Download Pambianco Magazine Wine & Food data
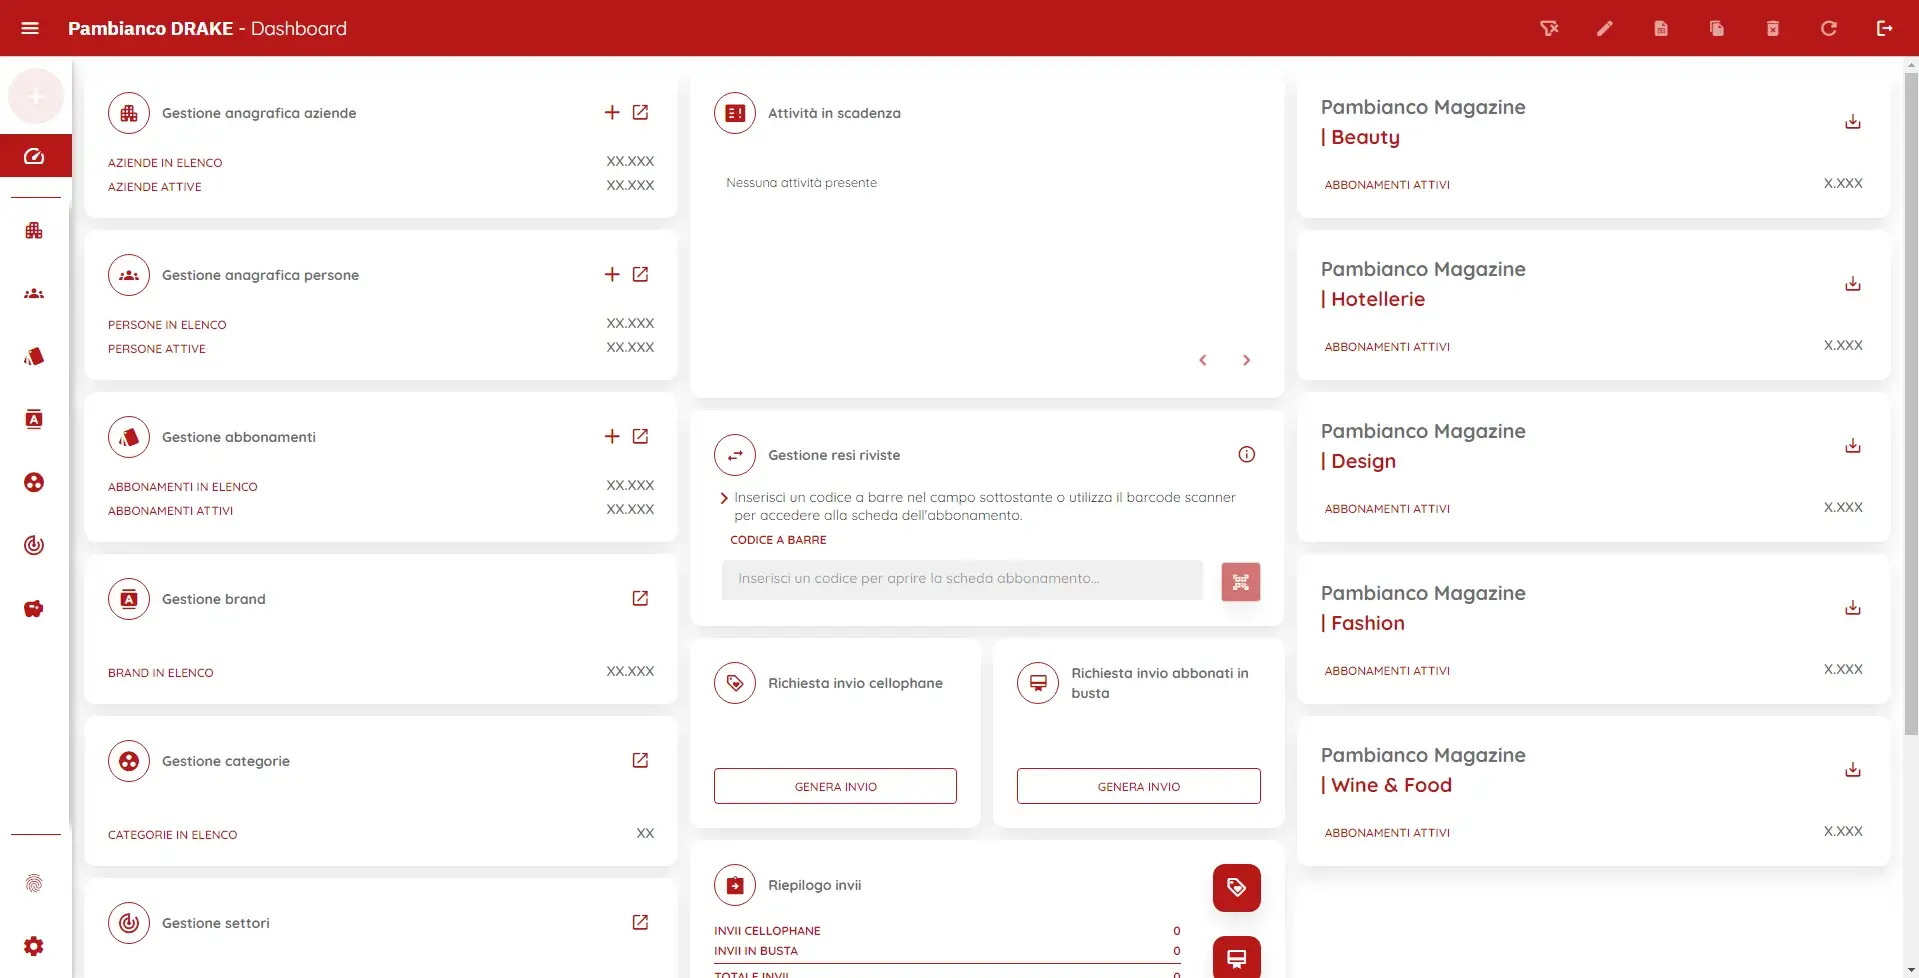1919x978 pixels. [x=1853, y=770]
